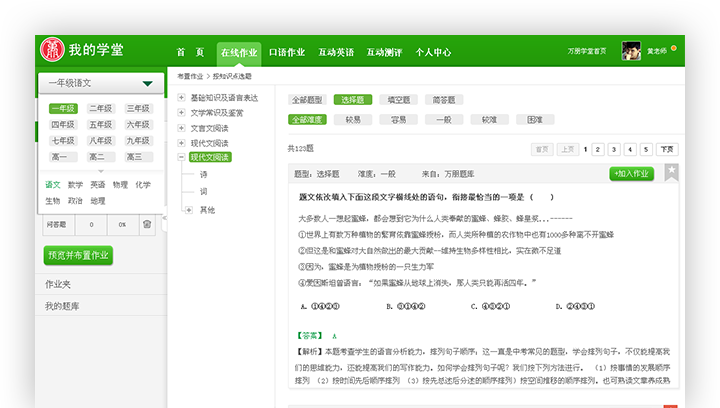Open the 个人中心 menu item
Image resolution: width=720 pixels, height=408 pixels.
click(433, 52)
